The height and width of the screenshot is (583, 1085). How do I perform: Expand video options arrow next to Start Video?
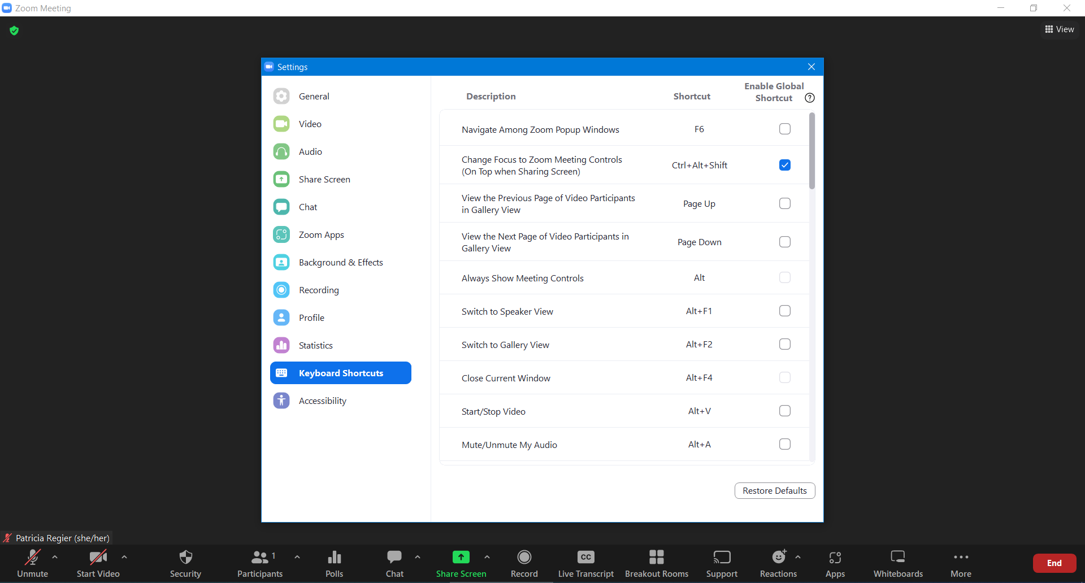click(124, 557)
